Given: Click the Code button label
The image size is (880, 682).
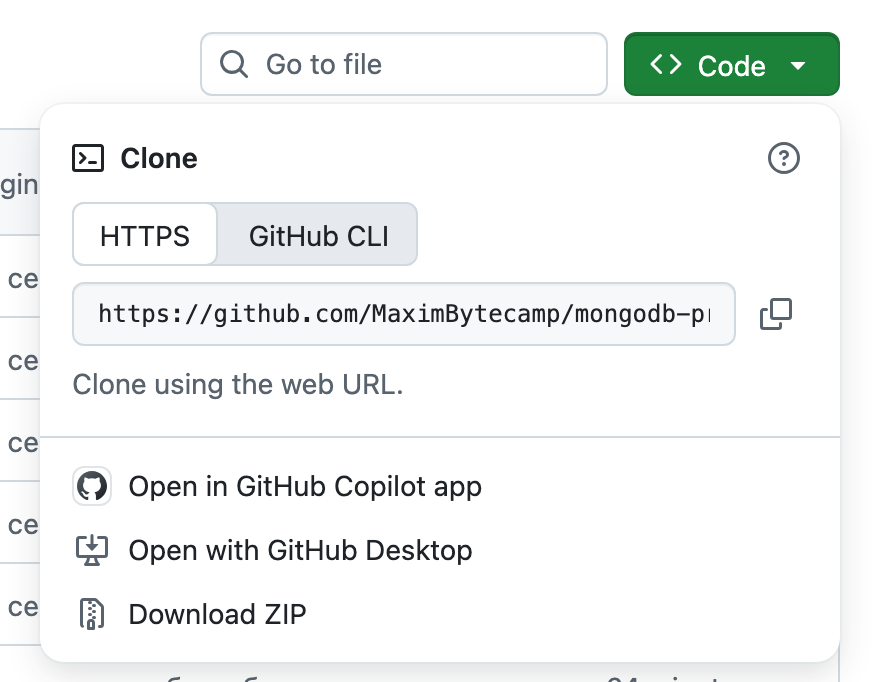Looking at the screenshot, I should coord(731,66).
